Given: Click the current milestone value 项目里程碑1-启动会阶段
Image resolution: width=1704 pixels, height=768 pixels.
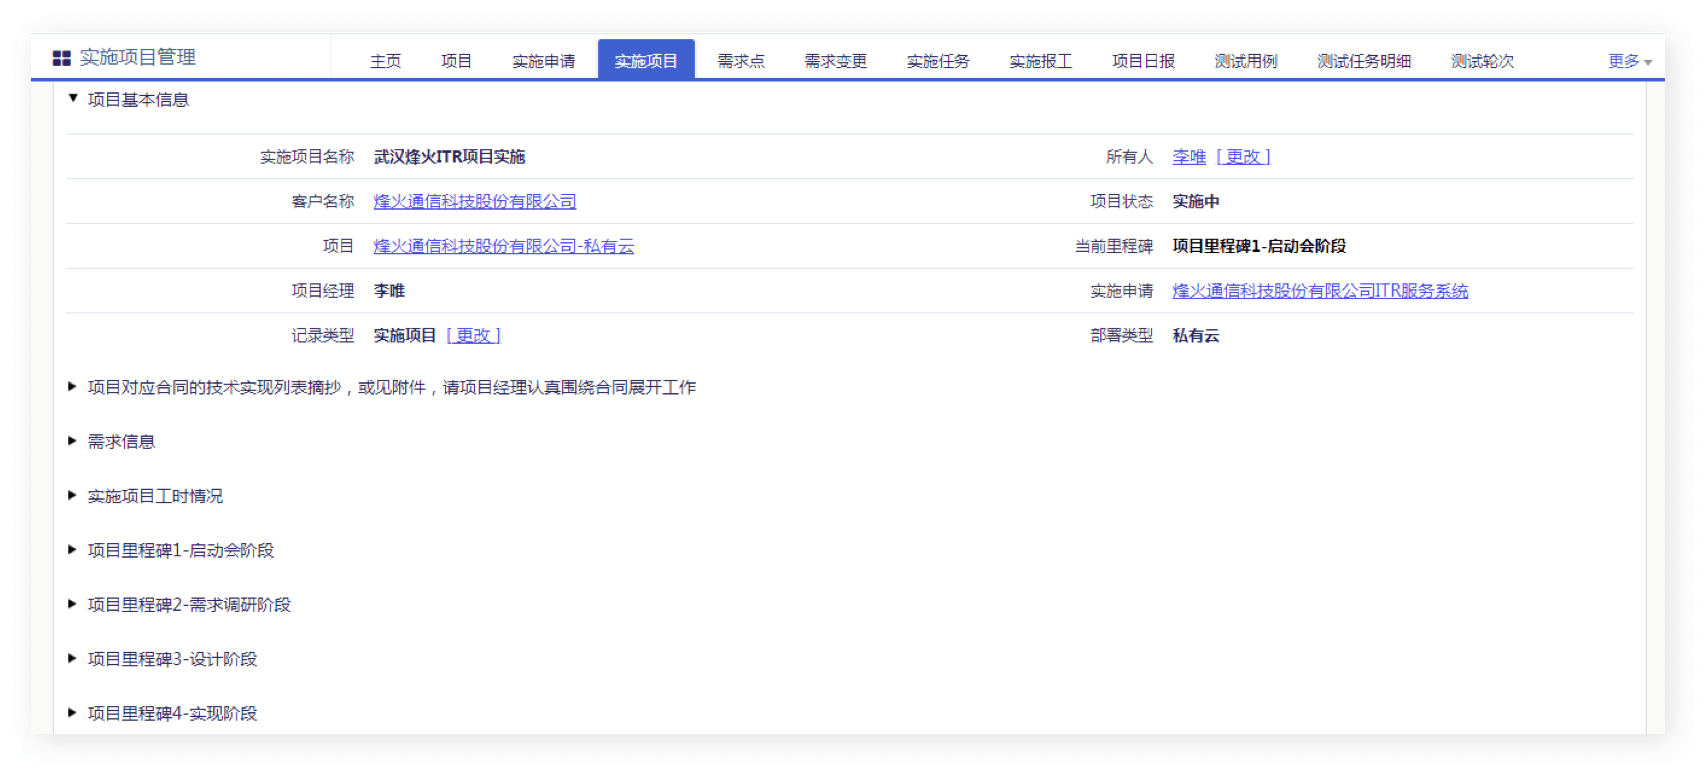Looking at the screenshot, I should (1259, 246).
